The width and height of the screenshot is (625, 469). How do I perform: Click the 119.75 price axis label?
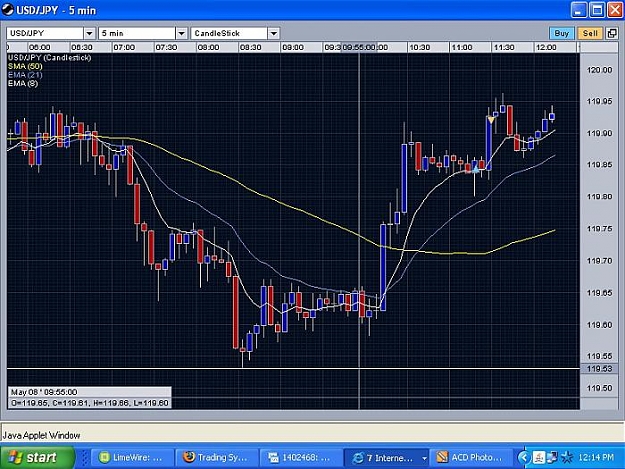pos(599,229)
